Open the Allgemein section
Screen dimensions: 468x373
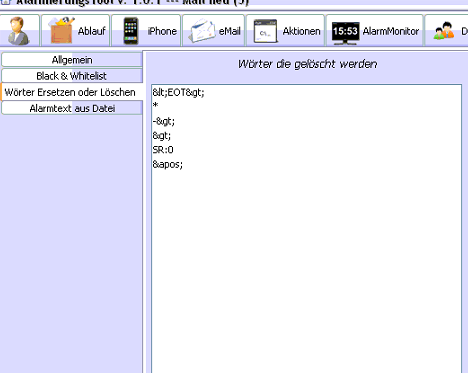(72, 60)
